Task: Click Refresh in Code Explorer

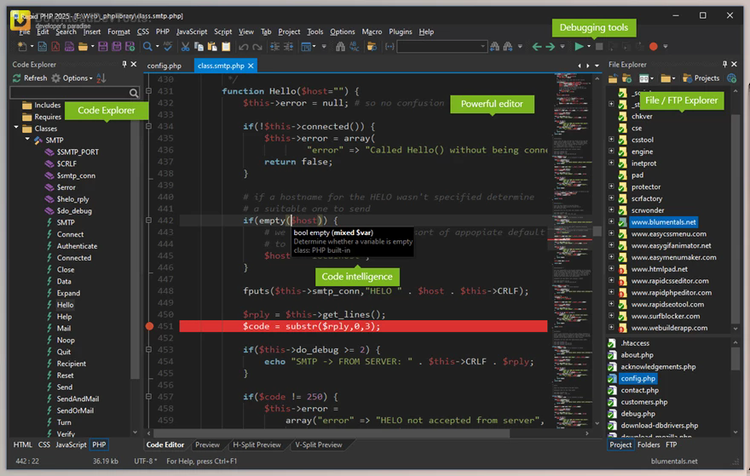Action: coord(30,78)
